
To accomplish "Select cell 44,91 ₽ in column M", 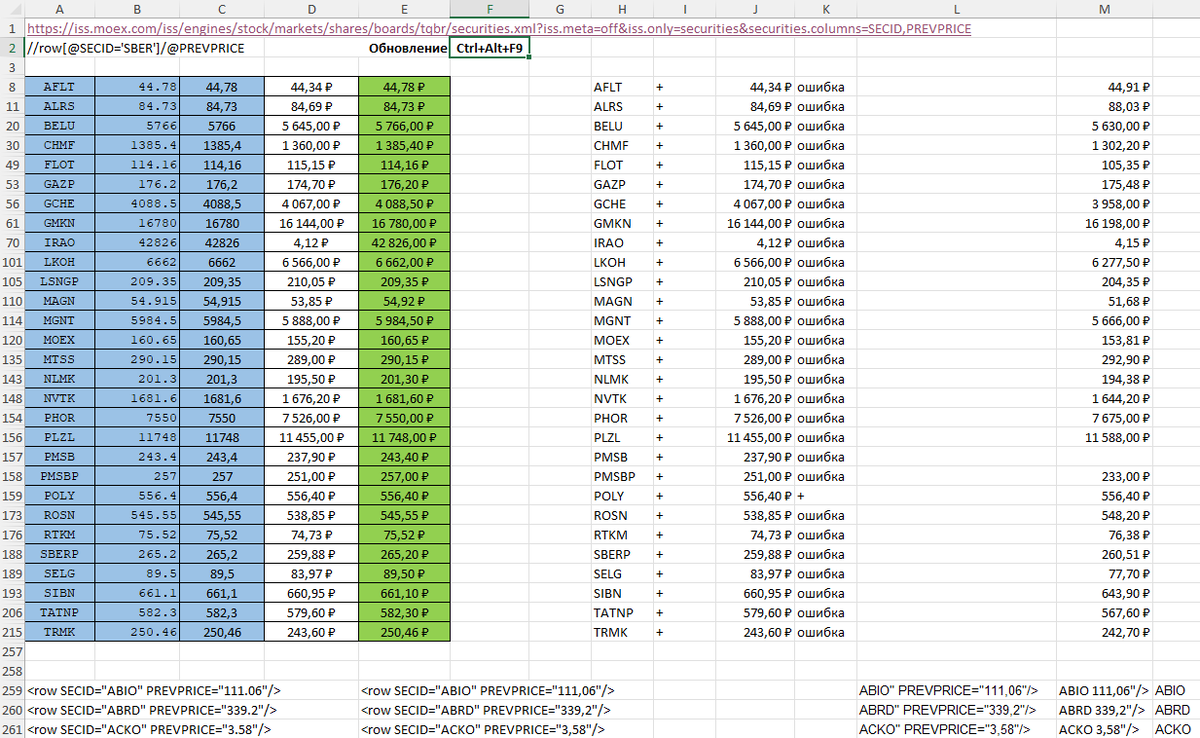I will 1104,88.
